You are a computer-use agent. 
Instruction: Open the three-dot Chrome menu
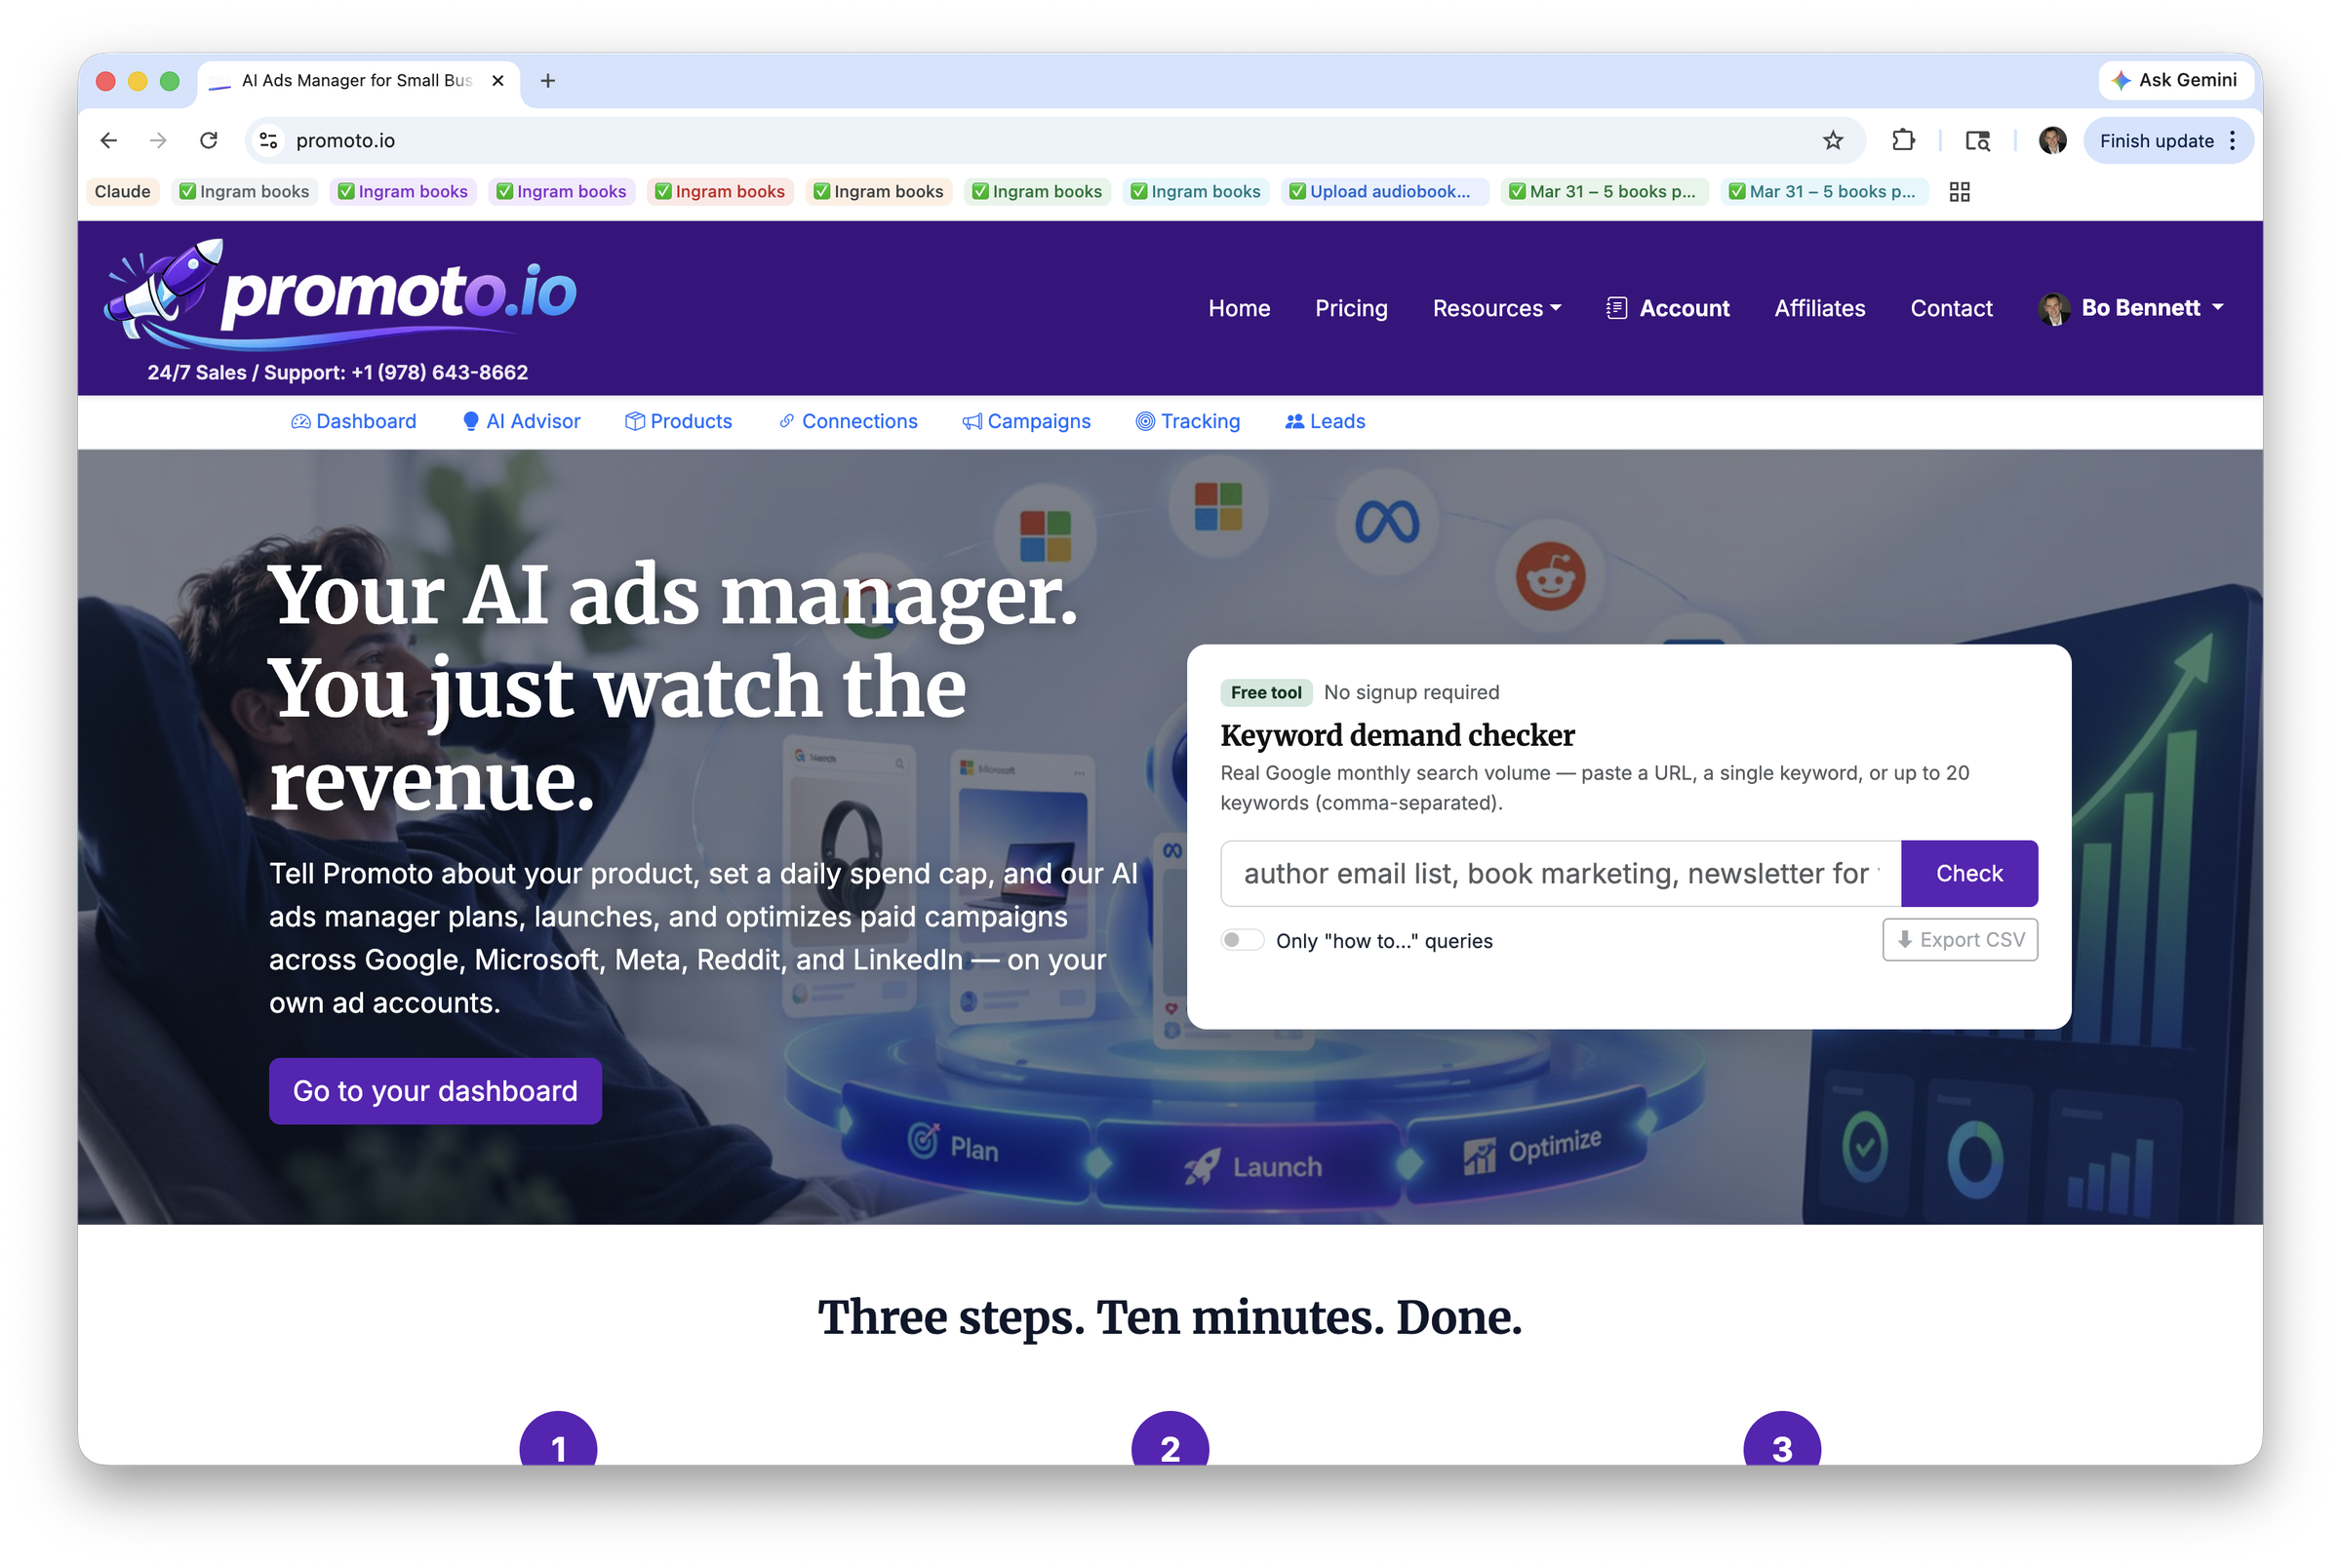(x=2232, y=141)
